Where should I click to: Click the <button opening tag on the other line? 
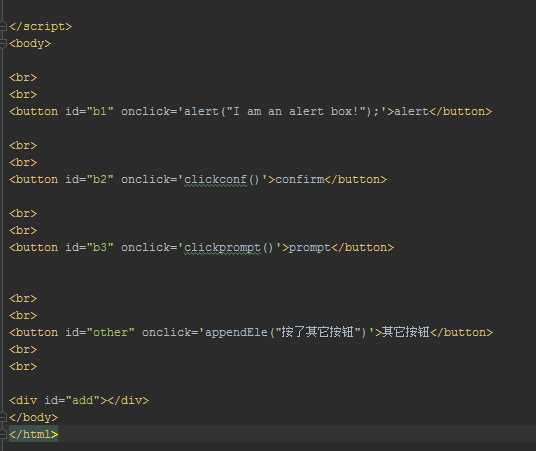pyautogui.click(x=34, y=332)
